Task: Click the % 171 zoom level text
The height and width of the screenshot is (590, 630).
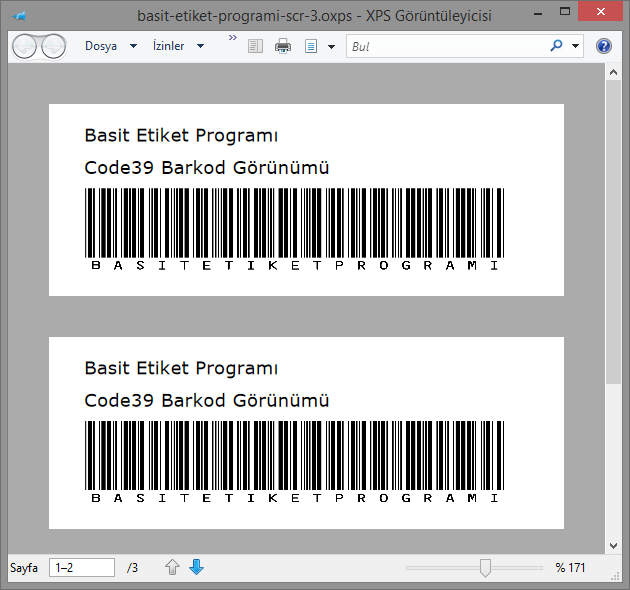Action: point(570,567)
